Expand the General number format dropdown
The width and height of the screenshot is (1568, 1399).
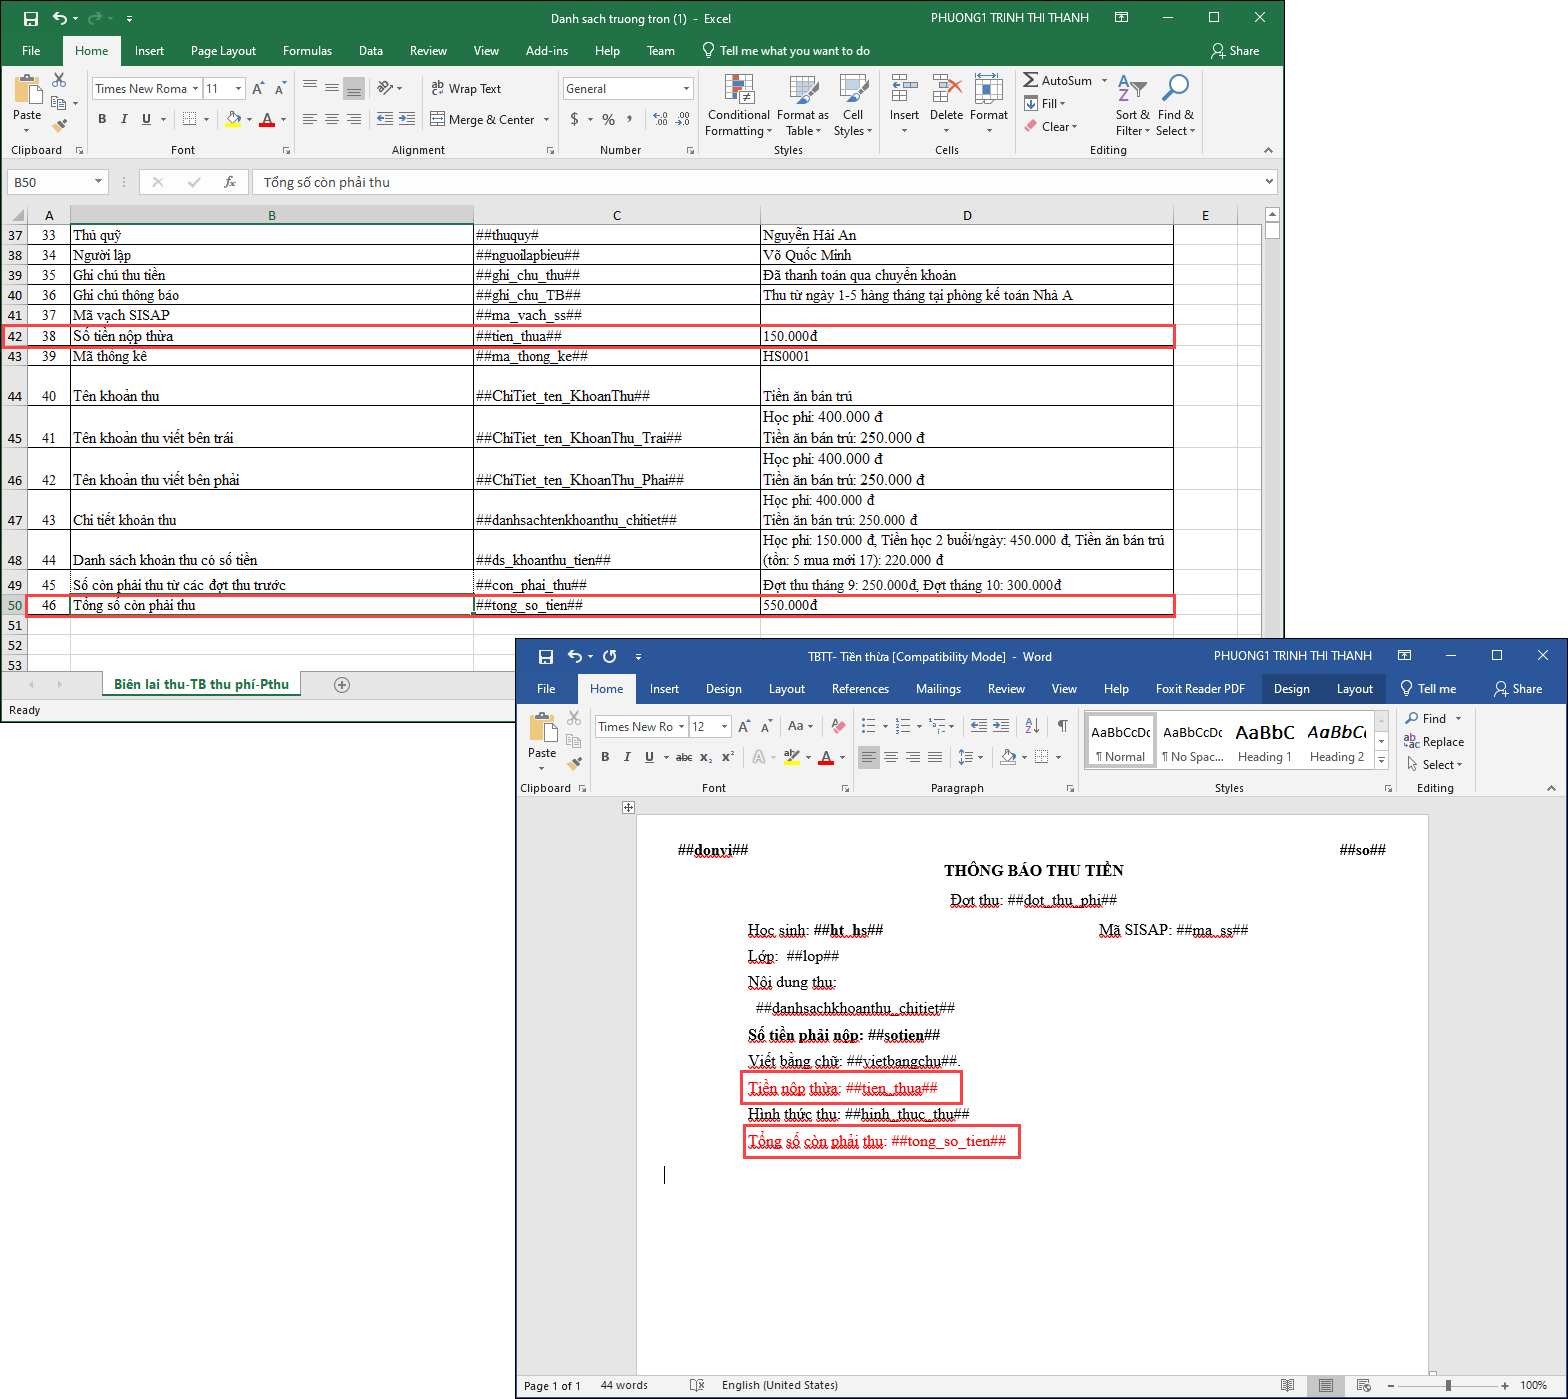[x=686, y=89]
